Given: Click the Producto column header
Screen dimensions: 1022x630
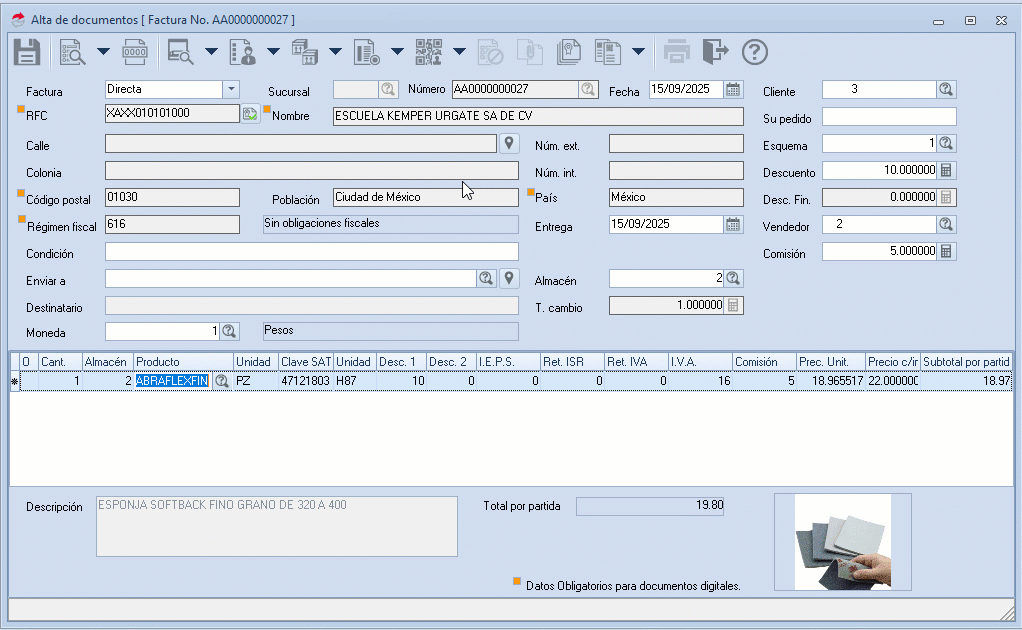Looking at the screenshot, I should click(183, 361).
